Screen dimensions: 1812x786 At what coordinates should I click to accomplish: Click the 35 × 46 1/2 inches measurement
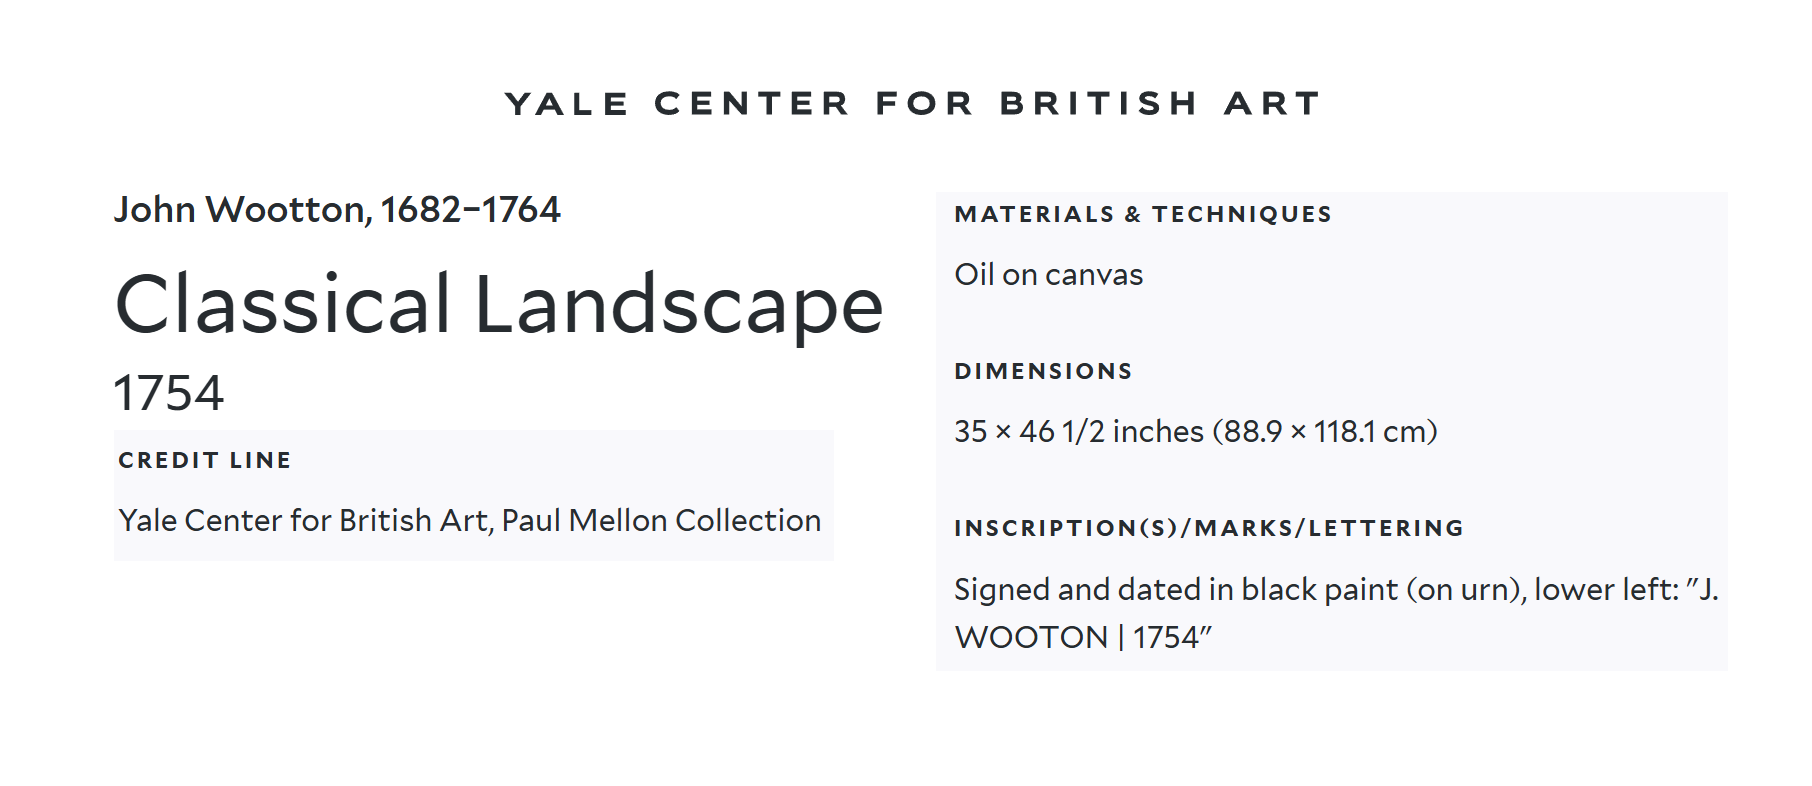pos(1078,432)
